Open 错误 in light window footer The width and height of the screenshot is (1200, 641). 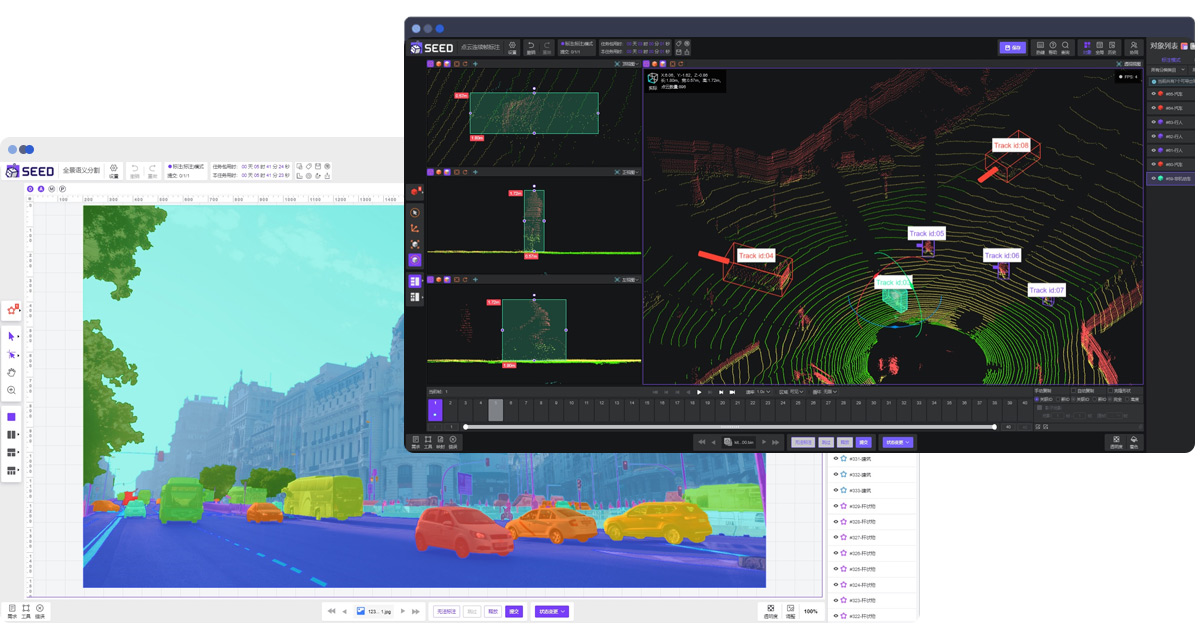point(40,610)
